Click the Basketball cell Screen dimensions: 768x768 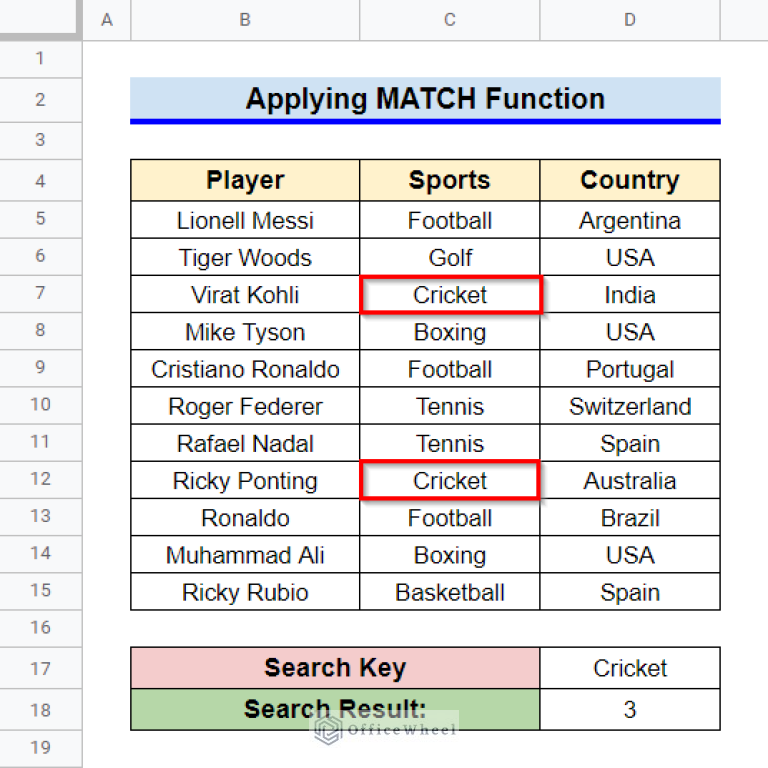coord(449,592)
